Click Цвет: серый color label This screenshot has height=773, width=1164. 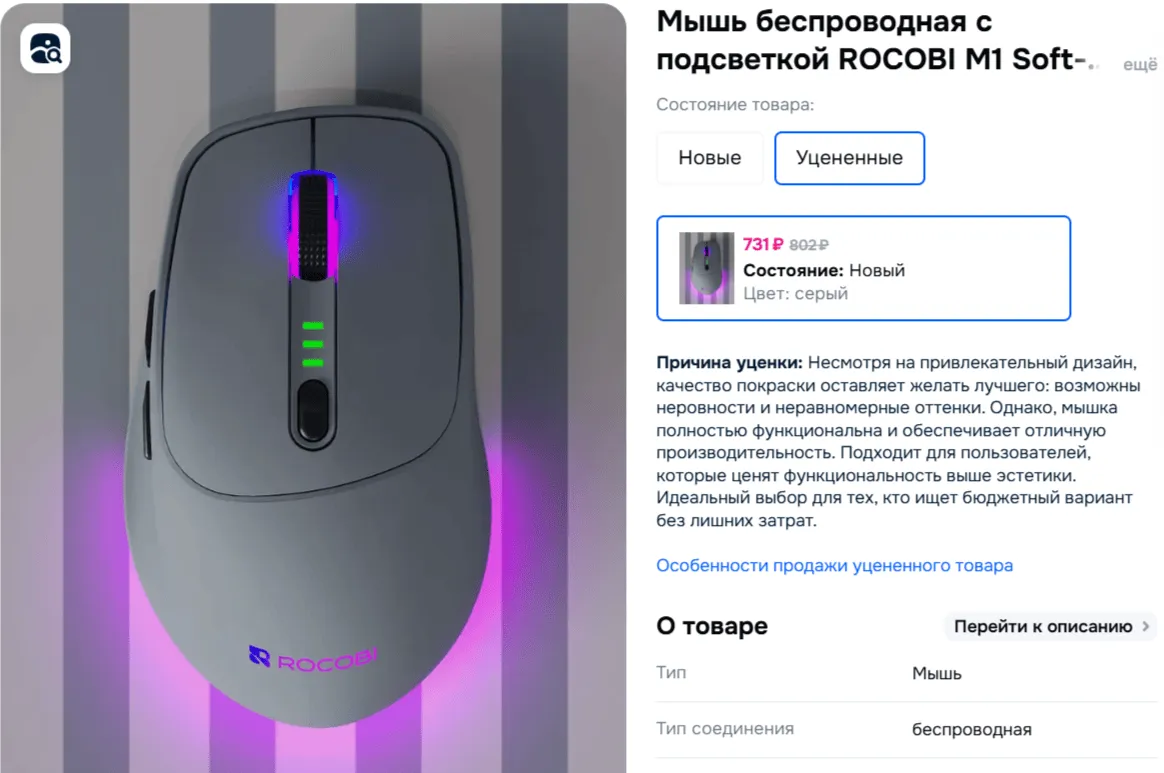coord(795,293)
